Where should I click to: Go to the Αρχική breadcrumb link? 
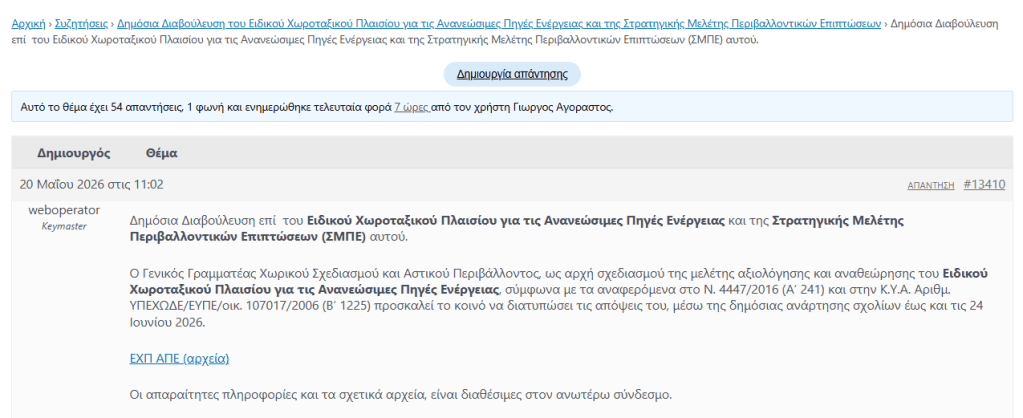point(28,24)
